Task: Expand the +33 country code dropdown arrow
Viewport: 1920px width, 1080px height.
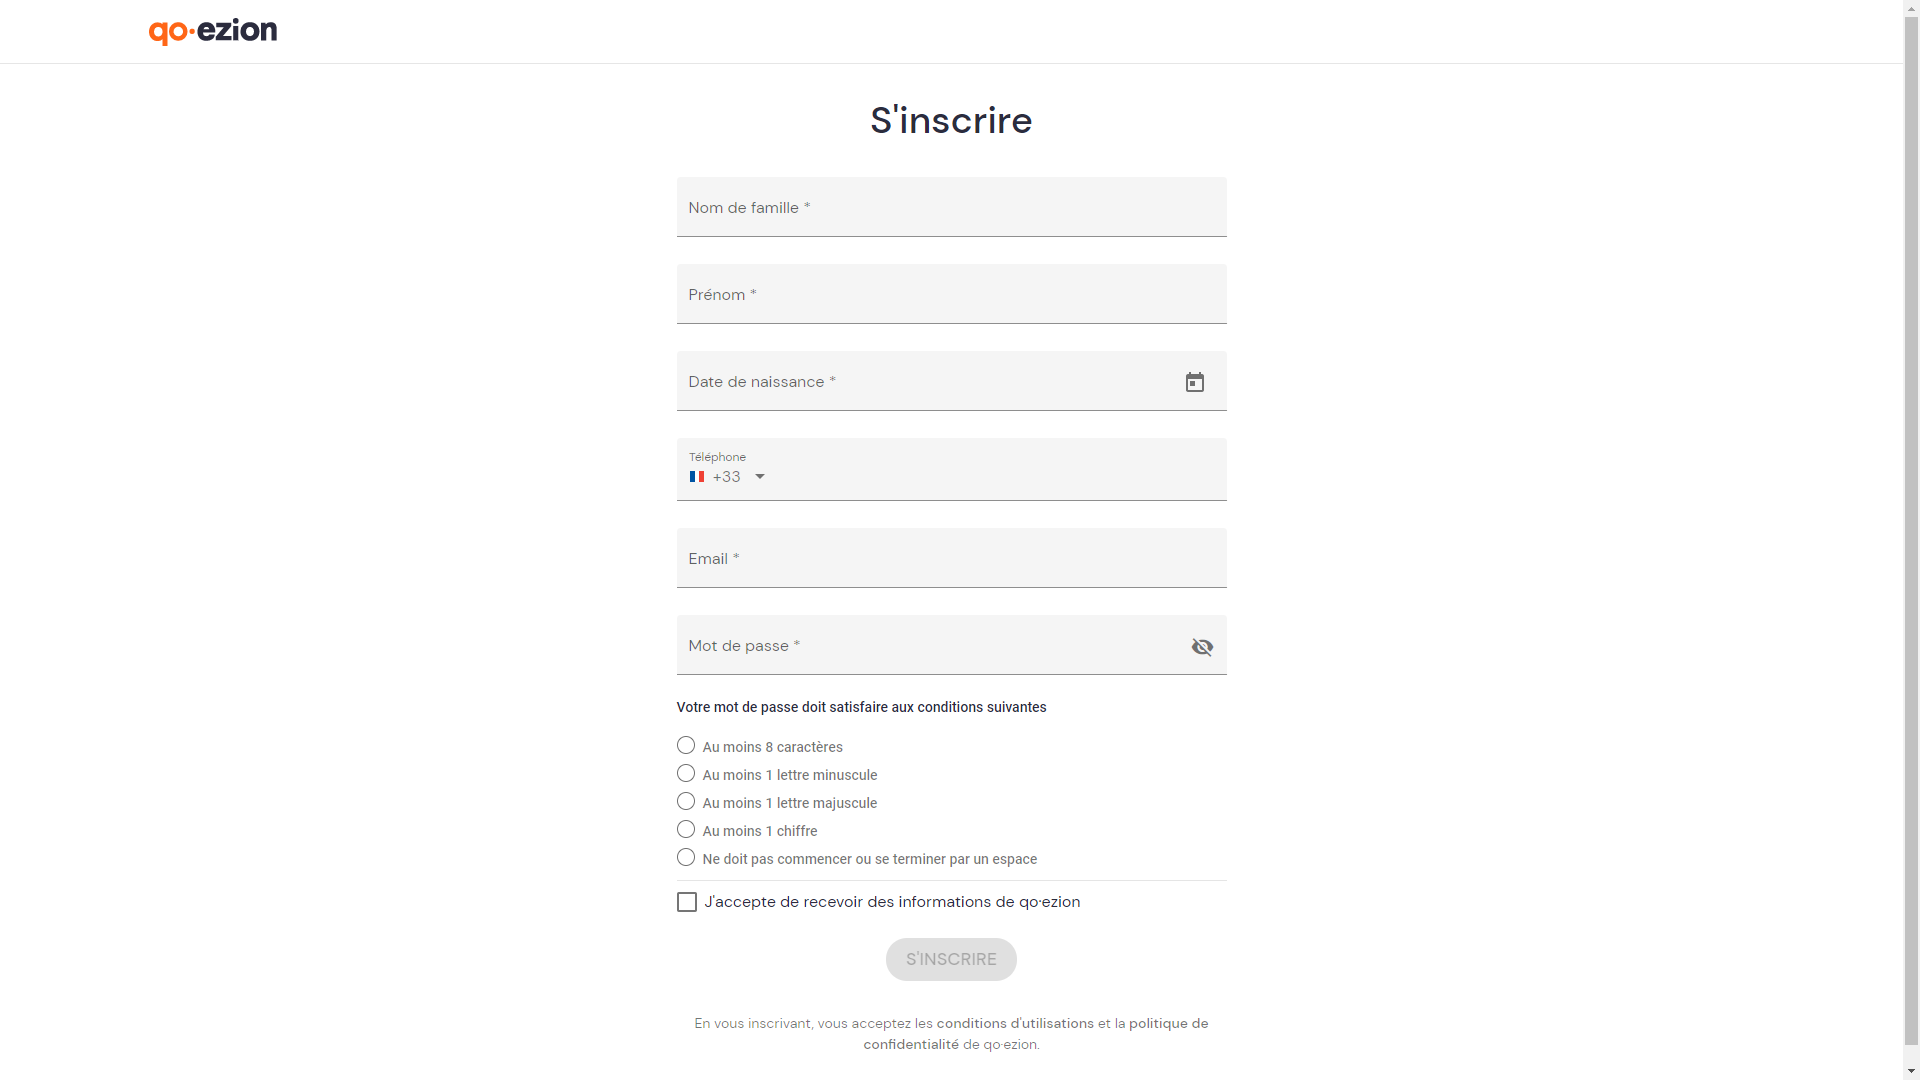Action: coord(760,477)
